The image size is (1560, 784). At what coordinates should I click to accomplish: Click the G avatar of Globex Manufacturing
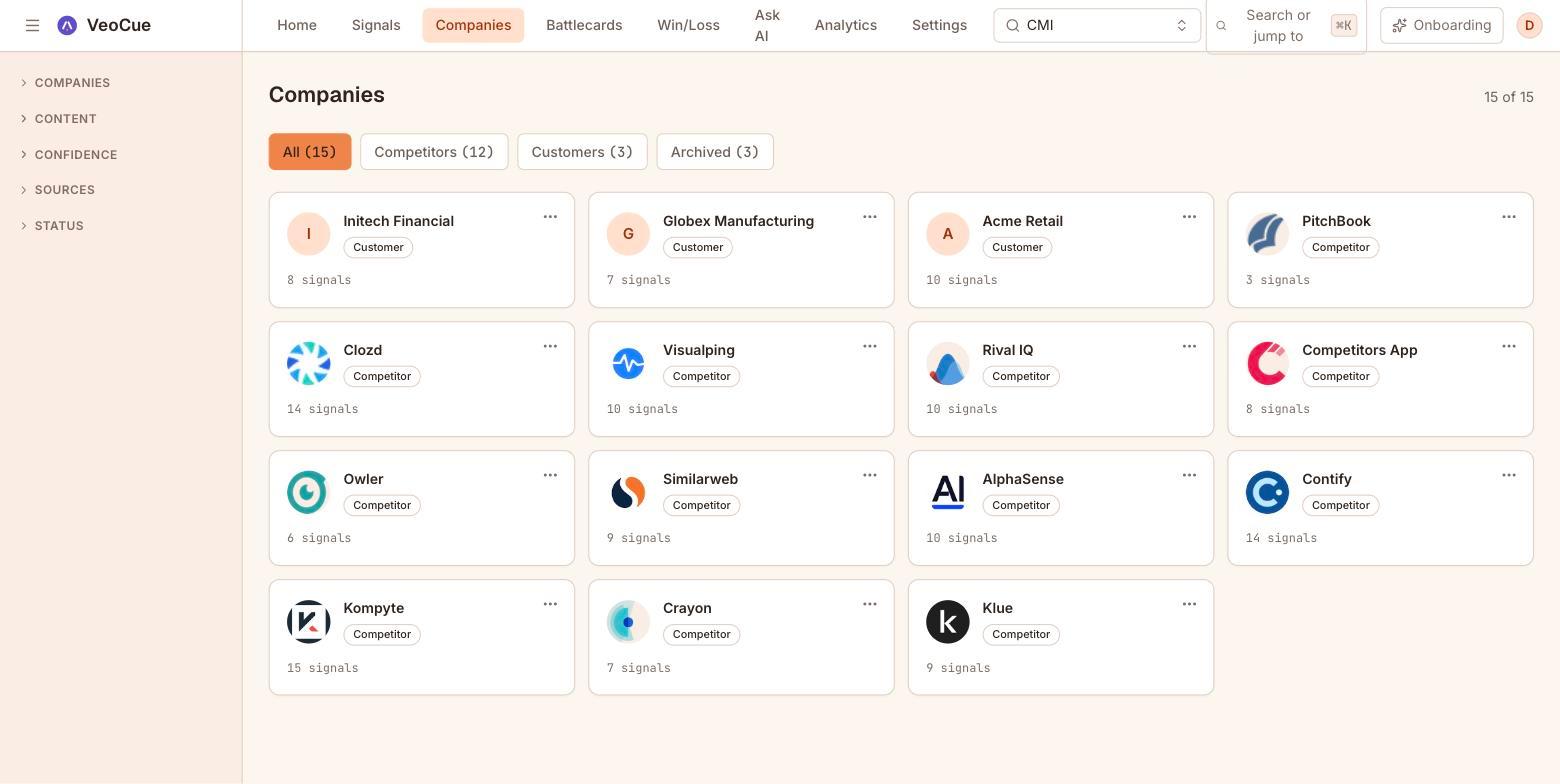(628, 234)
